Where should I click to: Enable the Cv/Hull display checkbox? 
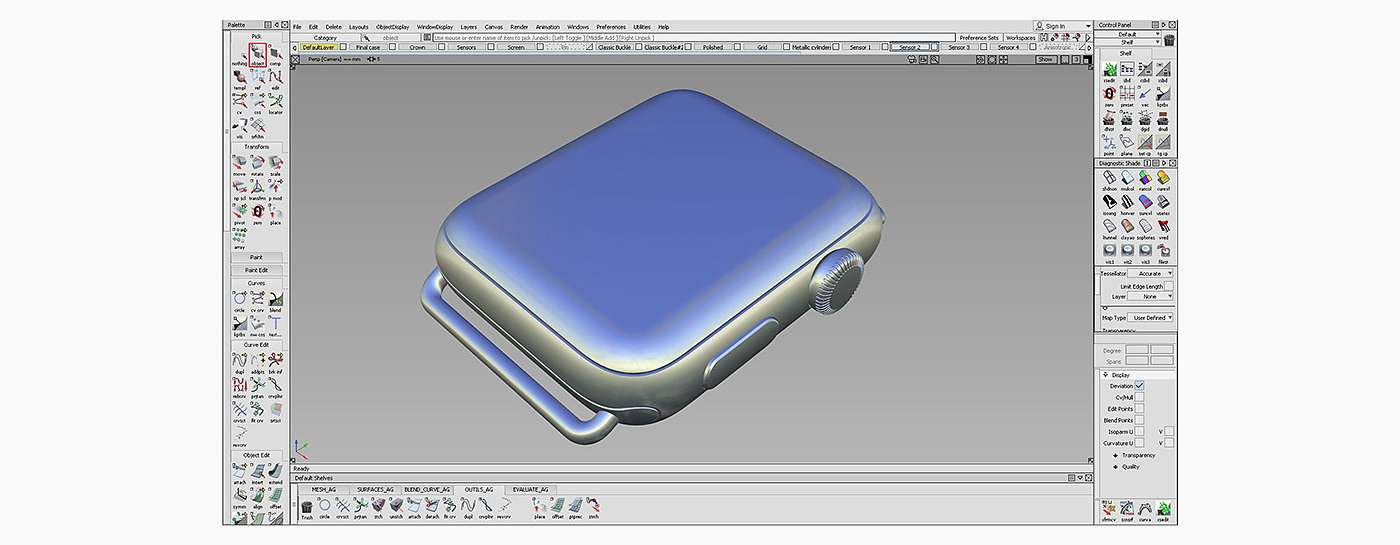coord(1139,397)
